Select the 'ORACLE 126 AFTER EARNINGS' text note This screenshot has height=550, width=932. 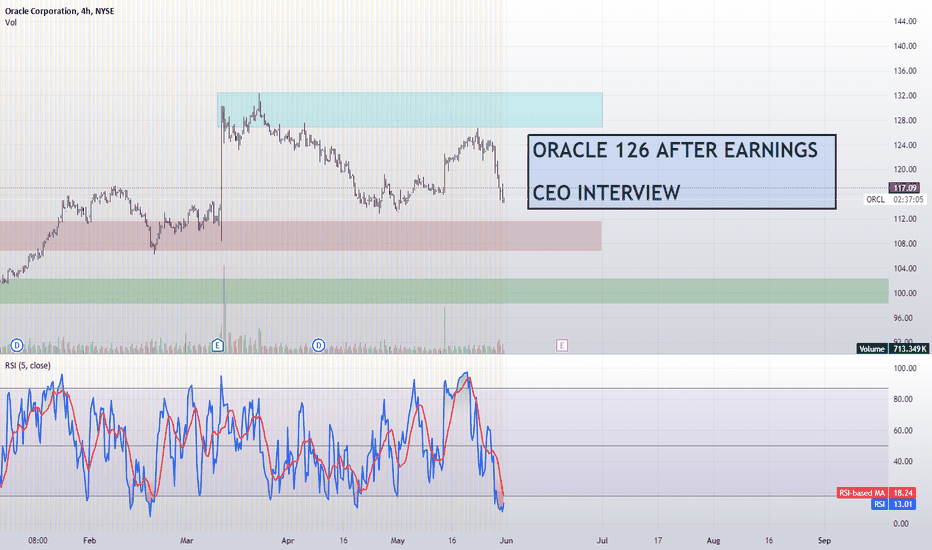[x=675, y=150]
